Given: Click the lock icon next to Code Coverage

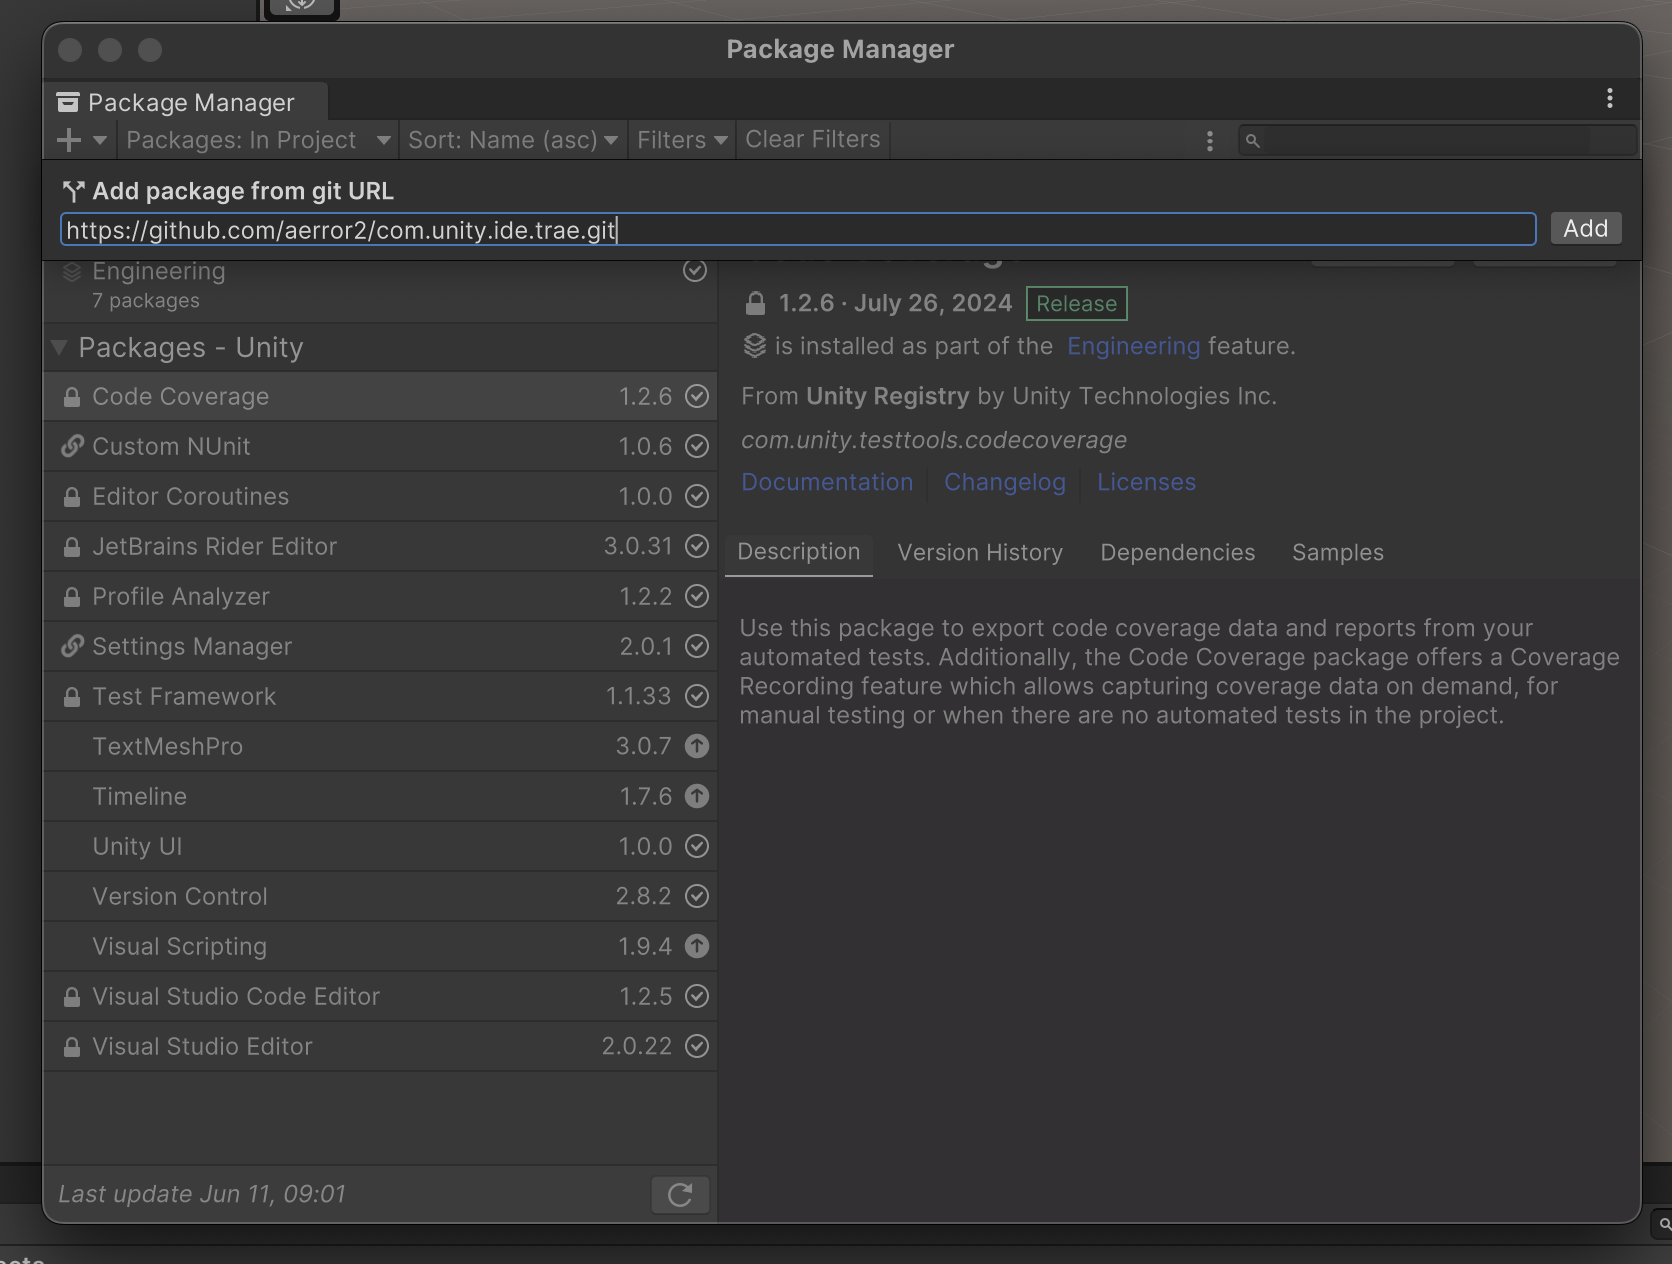Looking at the screenshot, I should click(72, 397).
